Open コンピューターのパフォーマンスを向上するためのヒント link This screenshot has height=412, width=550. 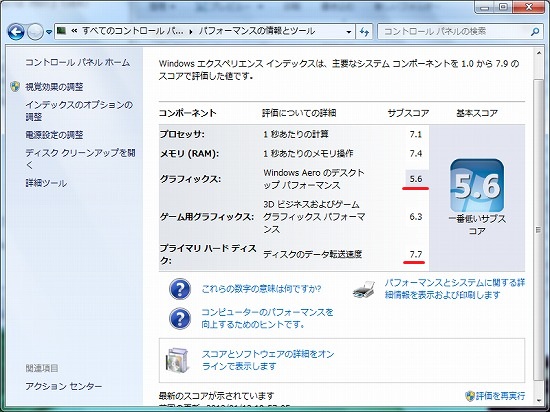pyautogui.click(x=267, y=318)
